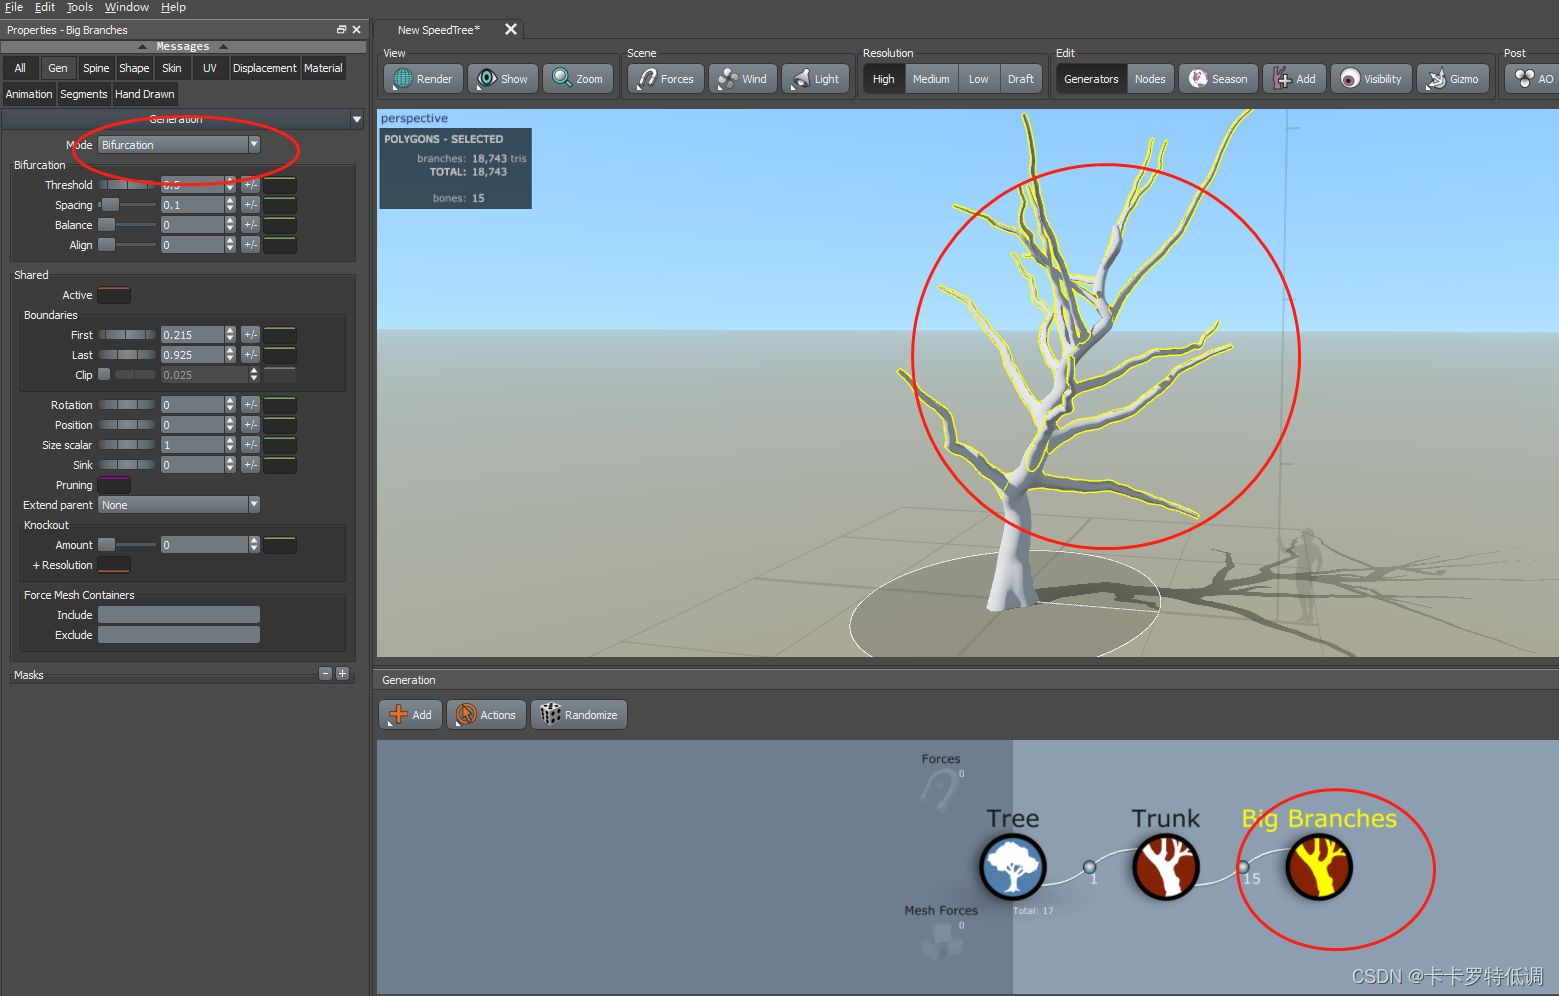Switch edit mode to Generators
The image size is (1559, 996).
coord(1091,79)
